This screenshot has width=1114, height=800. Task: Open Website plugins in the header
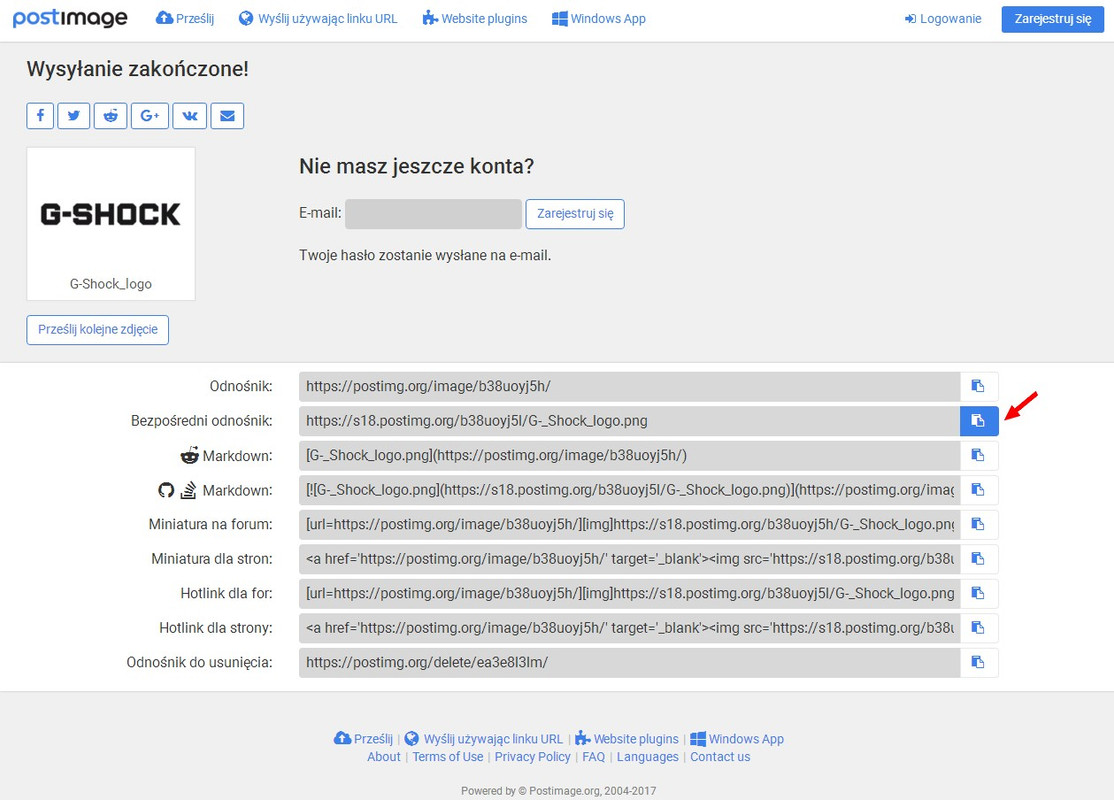point(475,18)
